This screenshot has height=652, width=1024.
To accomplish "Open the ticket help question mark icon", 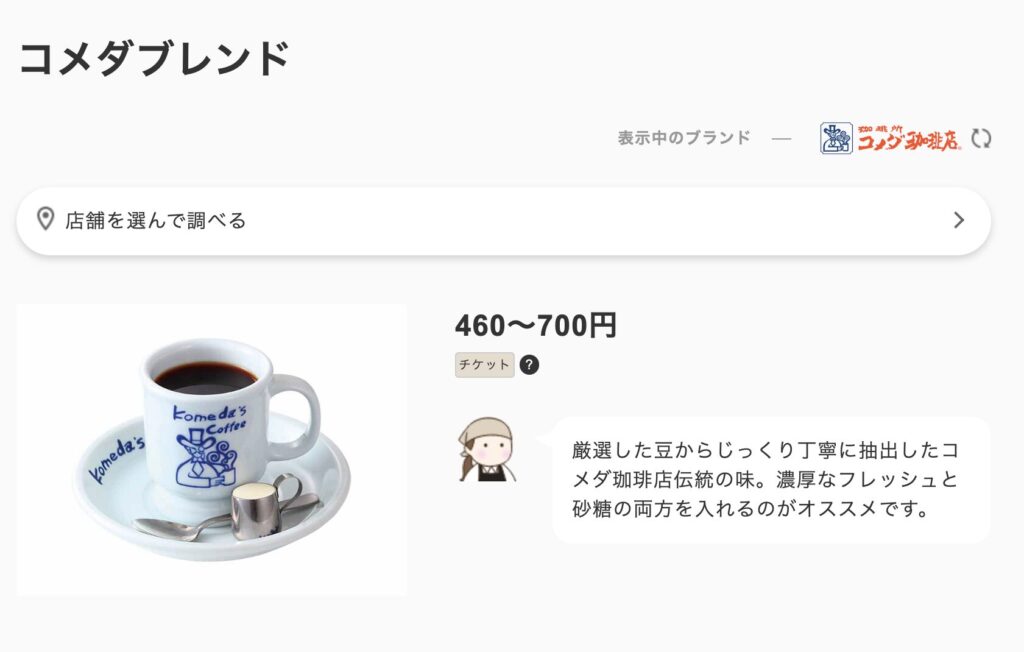I will pyautogui.click(x=529, y=365).
